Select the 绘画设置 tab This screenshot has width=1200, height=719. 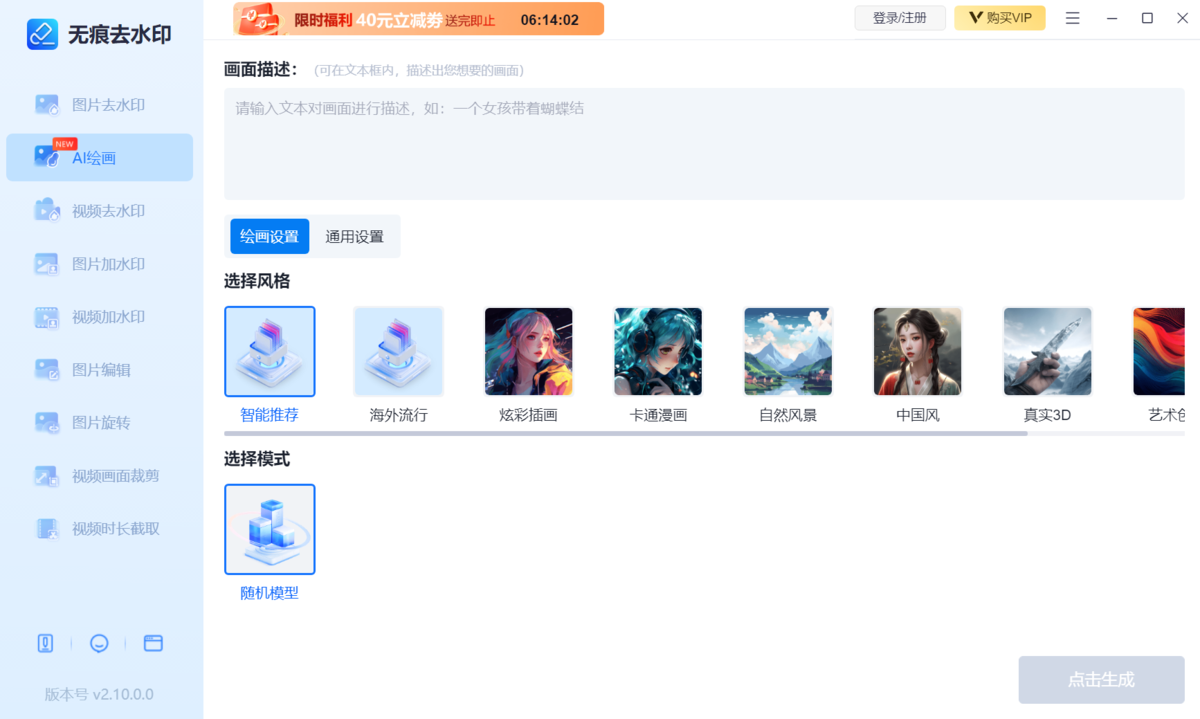[269, 236]
